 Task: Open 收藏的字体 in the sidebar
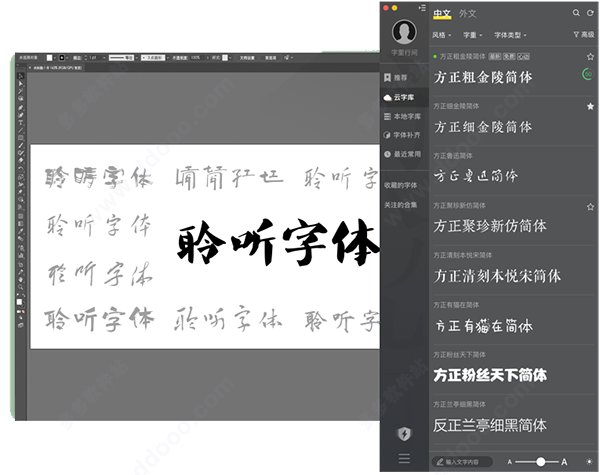point(401,185)
